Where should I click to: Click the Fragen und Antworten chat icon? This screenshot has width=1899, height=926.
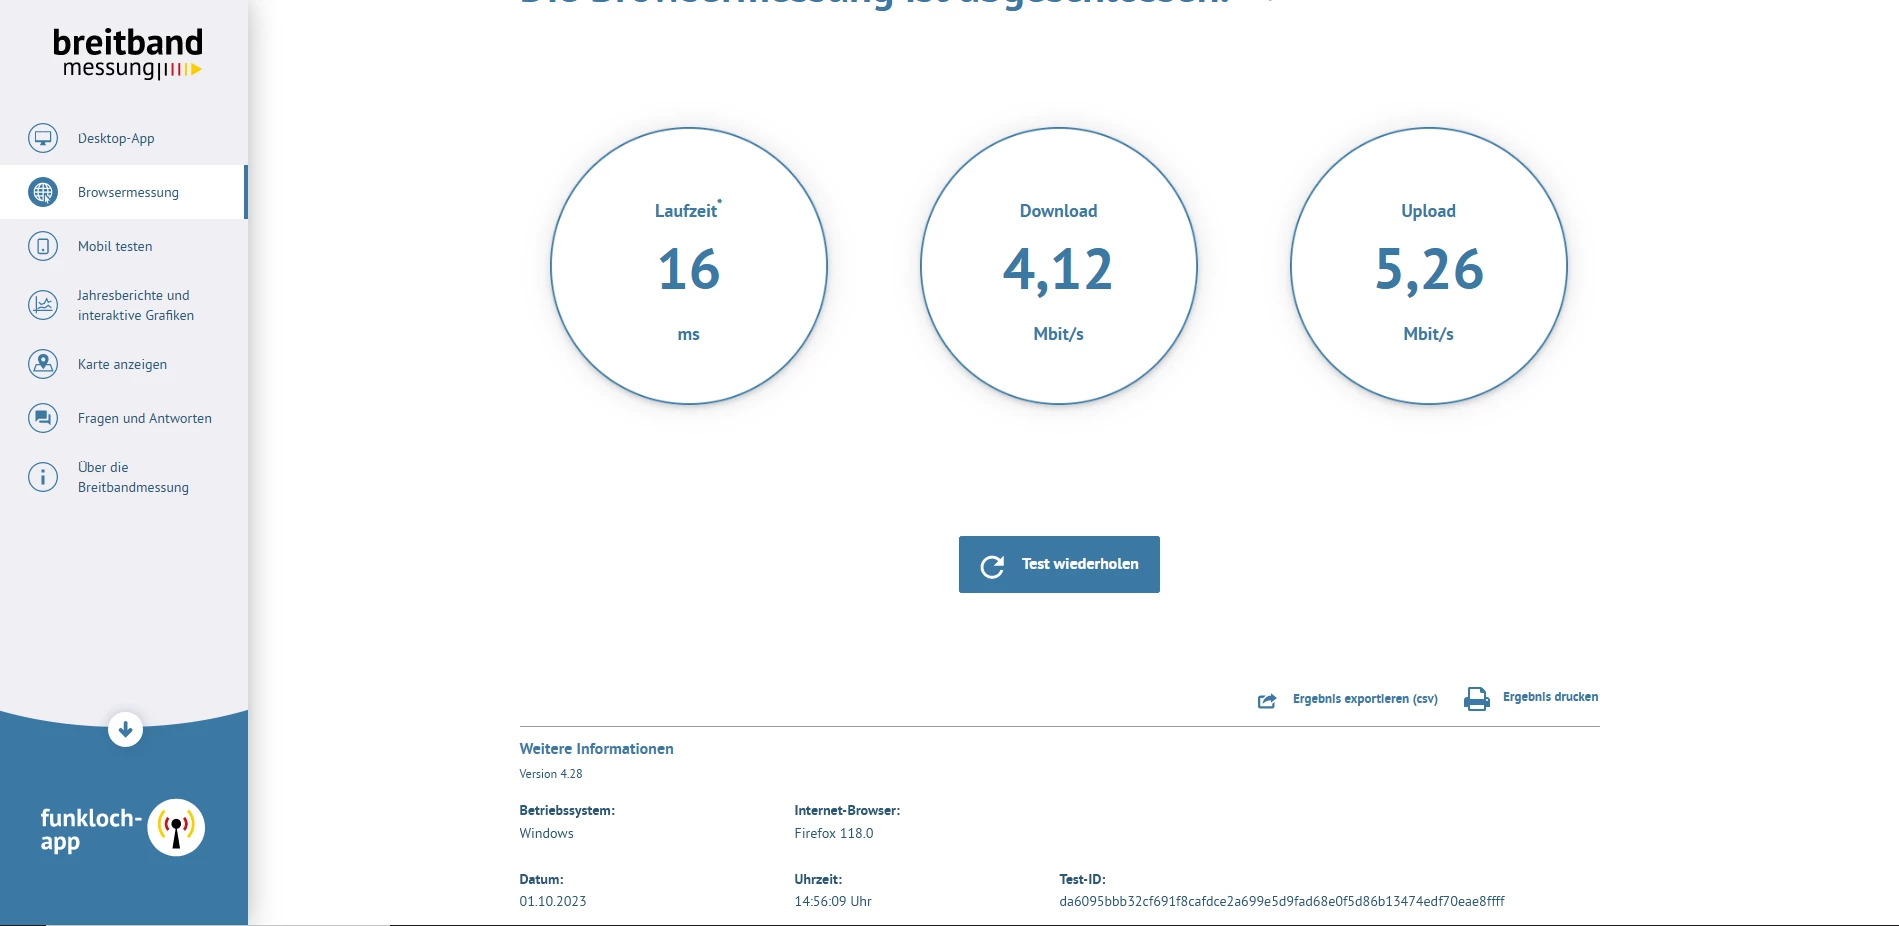pyautogui.click(x=43, y=418)
